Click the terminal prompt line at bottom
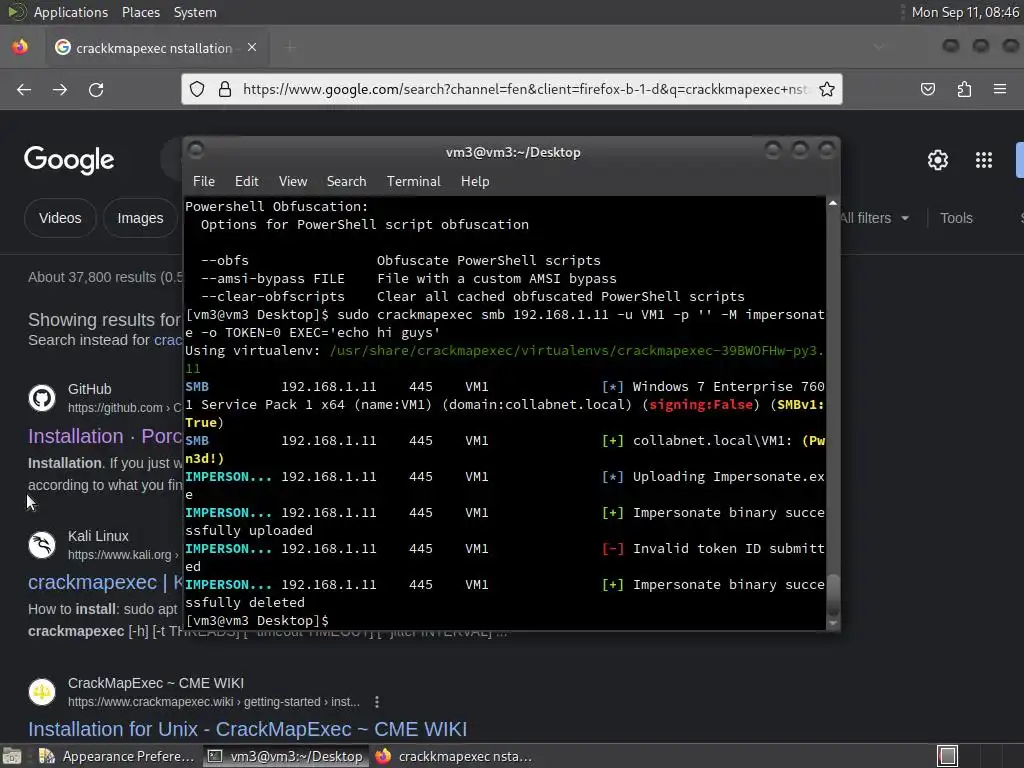 (257, 620)
